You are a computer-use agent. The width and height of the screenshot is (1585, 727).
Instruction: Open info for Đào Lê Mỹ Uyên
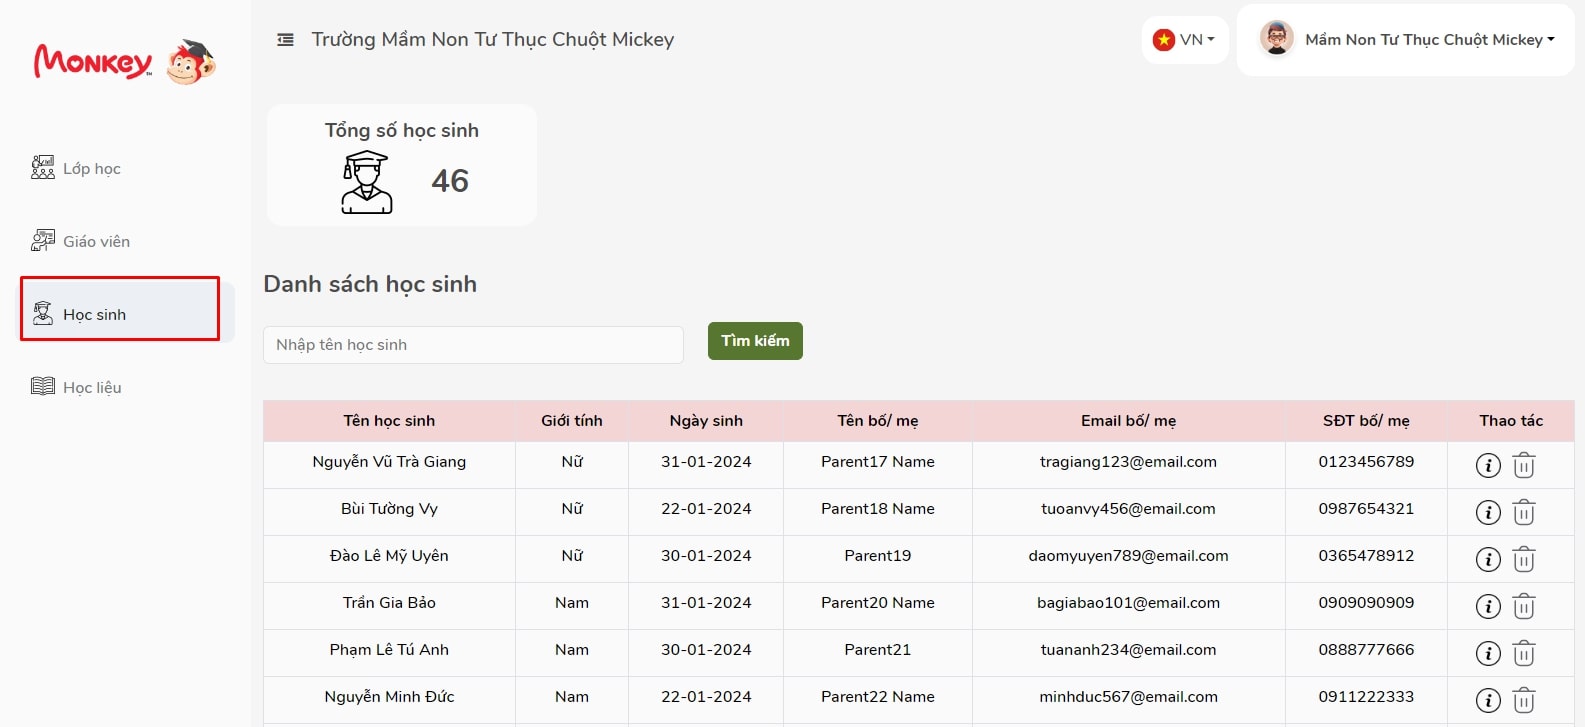(x=1488, y=559)
